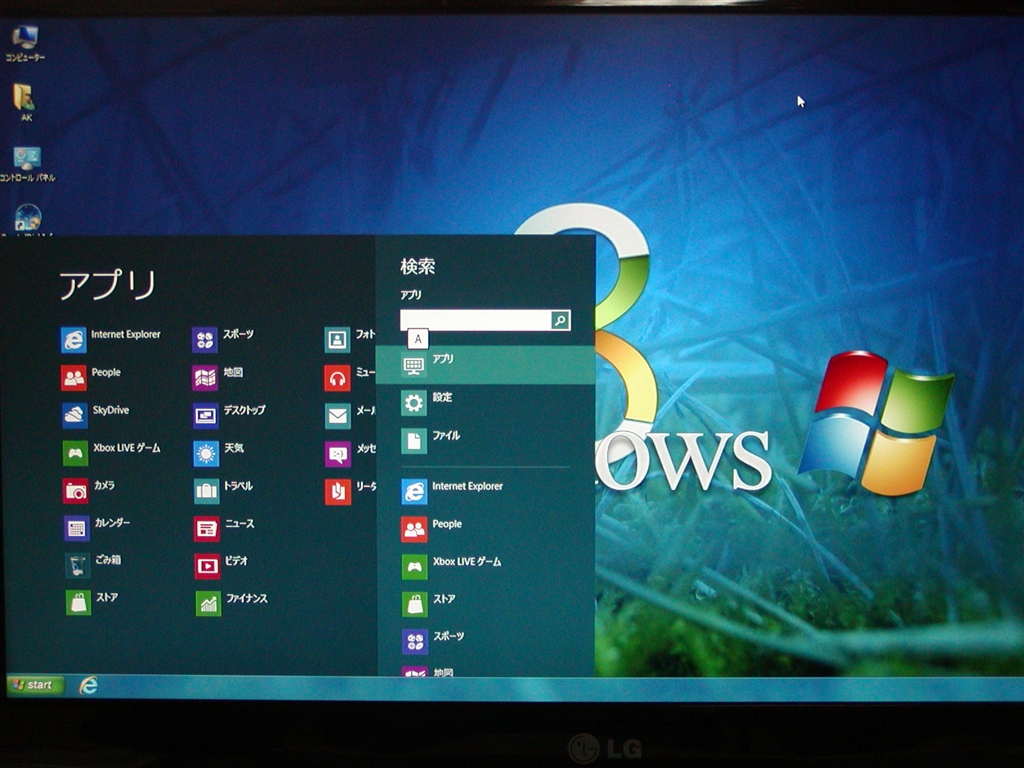Open the 天気 (Weather) app
The height and width of the screenshot is (768, 1024).
[218, 453]
